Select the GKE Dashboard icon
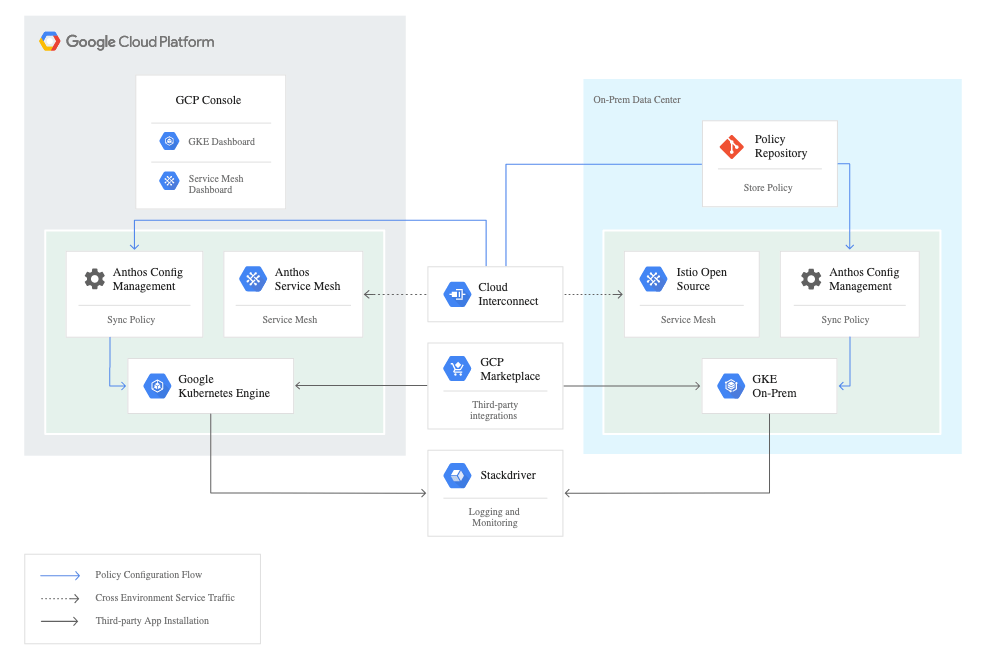This screenshot has width=986, height=660. pos(169,141)
